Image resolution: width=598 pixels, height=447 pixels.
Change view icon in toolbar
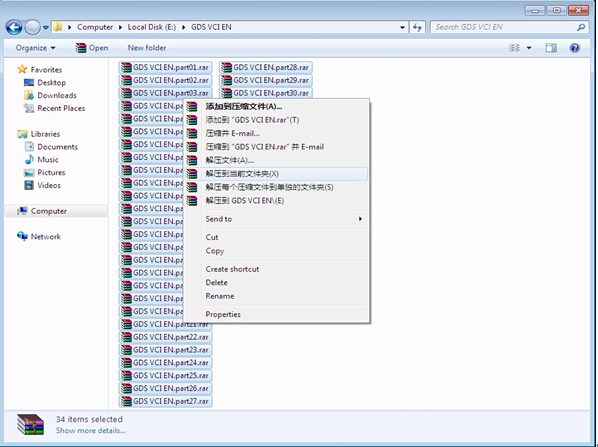[x=514, y=48]
